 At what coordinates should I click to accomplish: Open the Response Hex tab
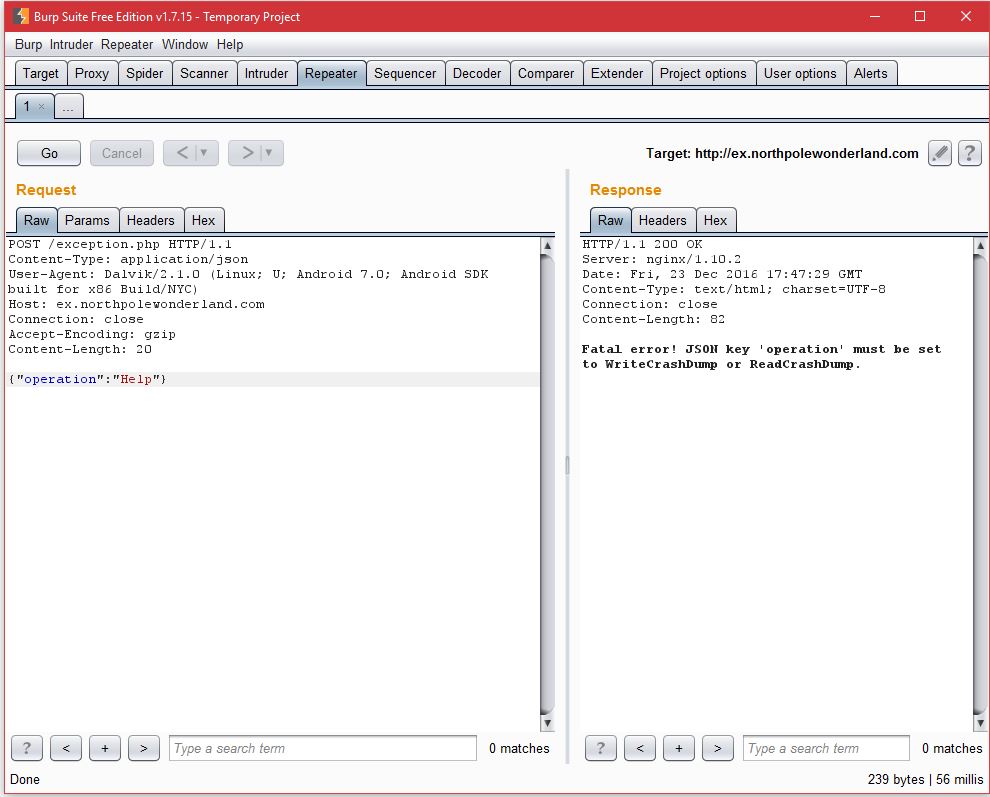(x=715, y=220)
